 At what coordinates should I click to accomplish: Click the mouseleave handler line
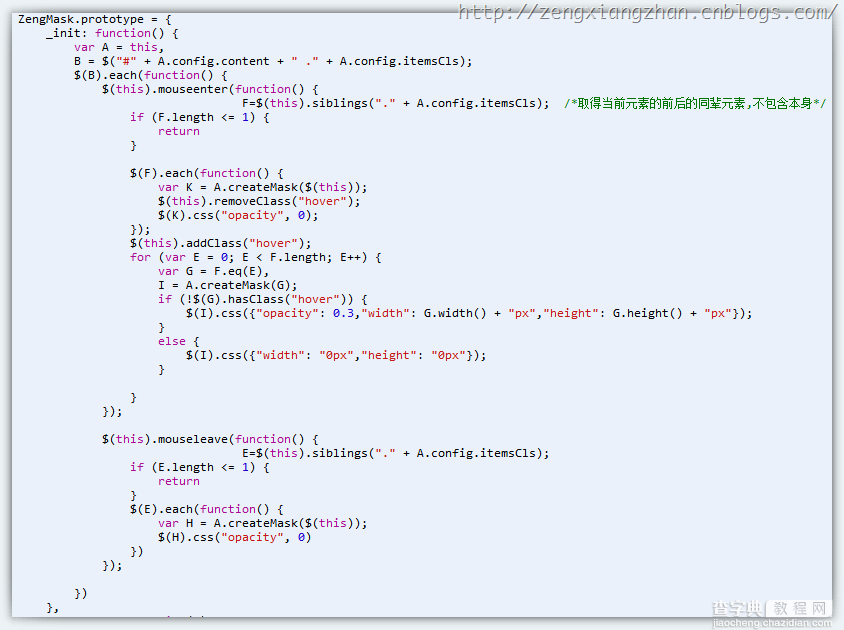point(210,439)
